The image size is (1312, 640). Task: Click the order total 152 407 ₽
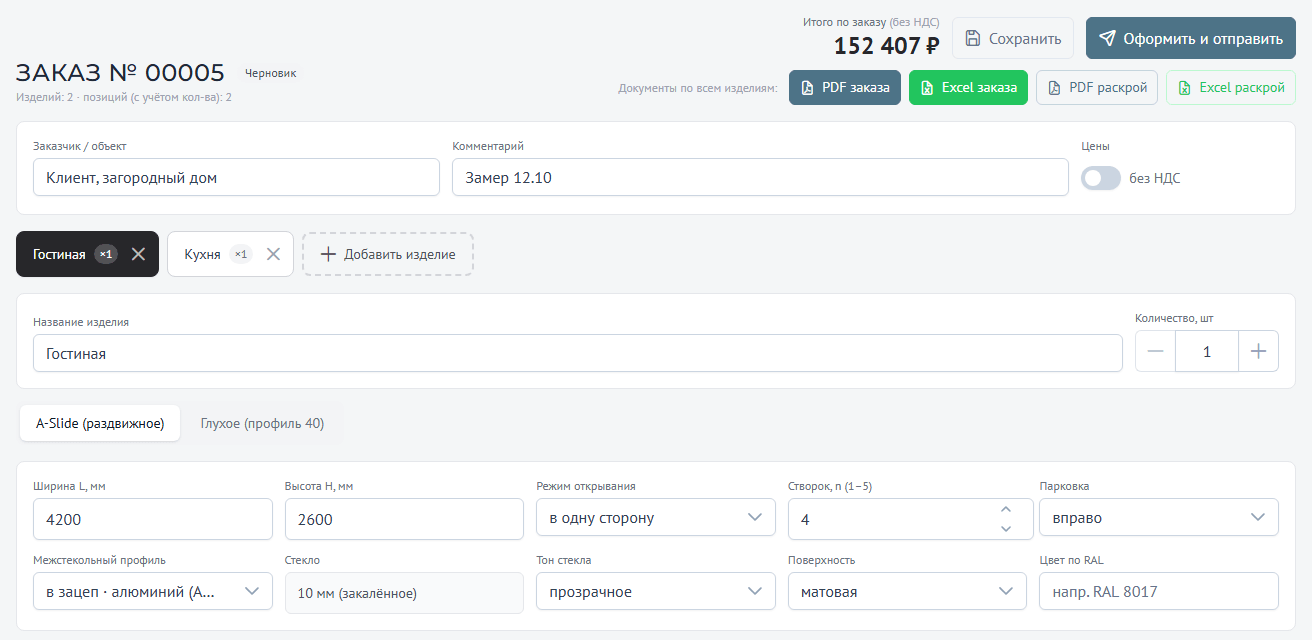pyautogui.click(x=886, y=45)
